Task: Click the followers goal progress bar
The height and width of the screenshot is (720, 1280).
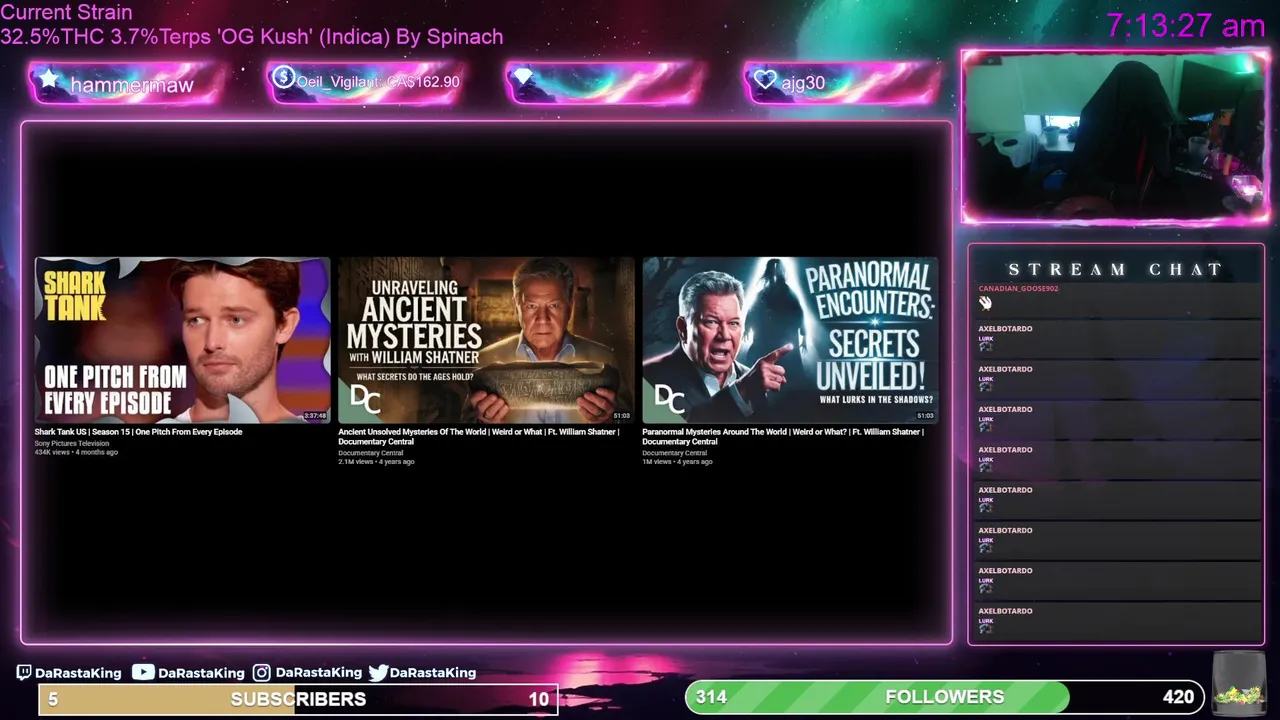Action: click(945, 697)
